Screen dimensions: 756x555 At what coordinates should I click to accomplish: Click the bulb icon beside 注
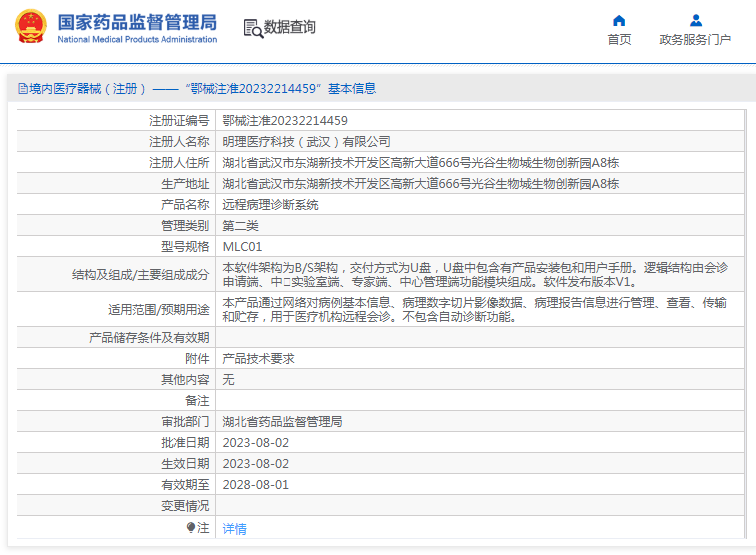(x=191, y=528)
